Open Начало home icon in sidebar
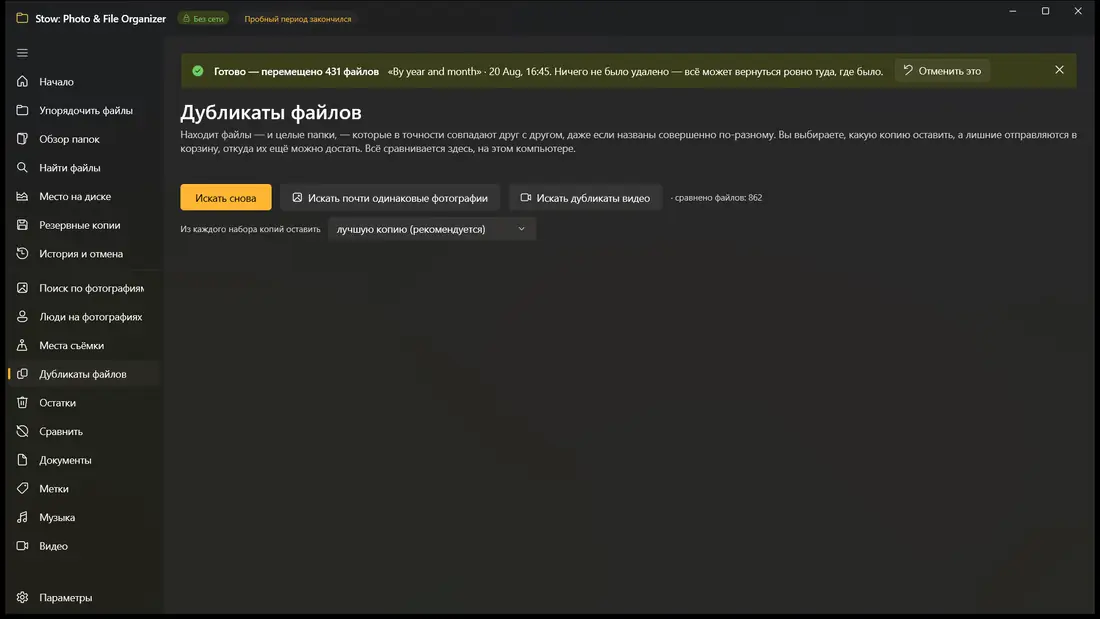The width and height of the screenshot is (1100, 619). click(x=22, y=81)
